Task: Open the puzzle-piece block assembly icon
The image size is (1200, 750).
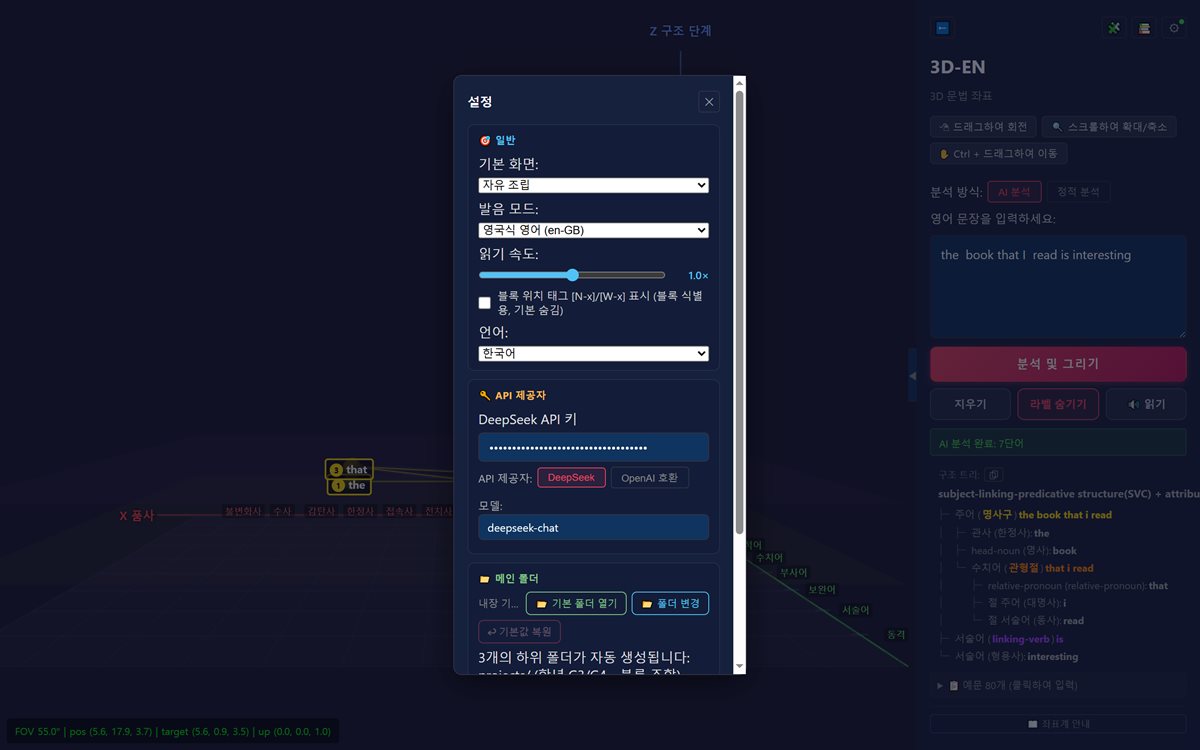Action: [x=1113, y=28]
